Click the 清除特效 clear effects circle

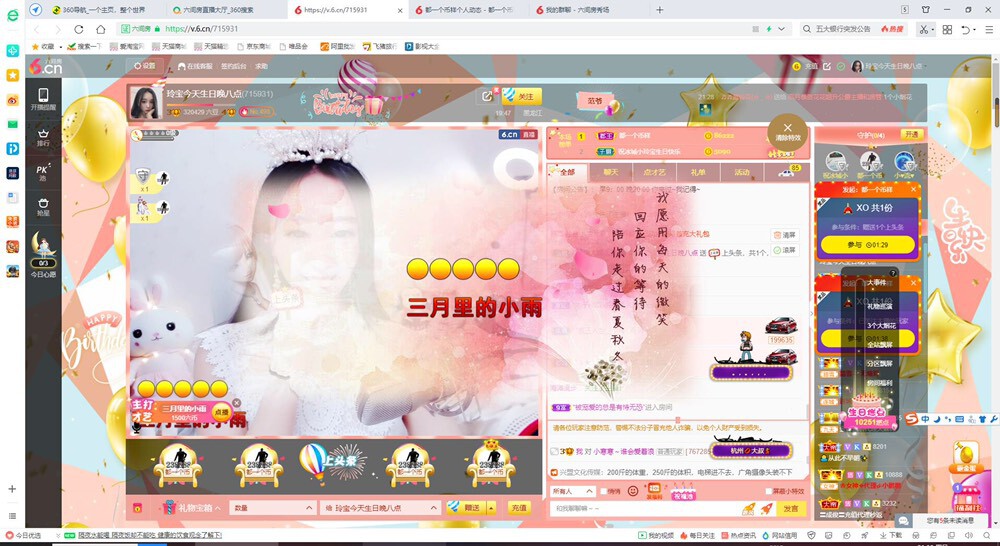click(x=787, y=132)
